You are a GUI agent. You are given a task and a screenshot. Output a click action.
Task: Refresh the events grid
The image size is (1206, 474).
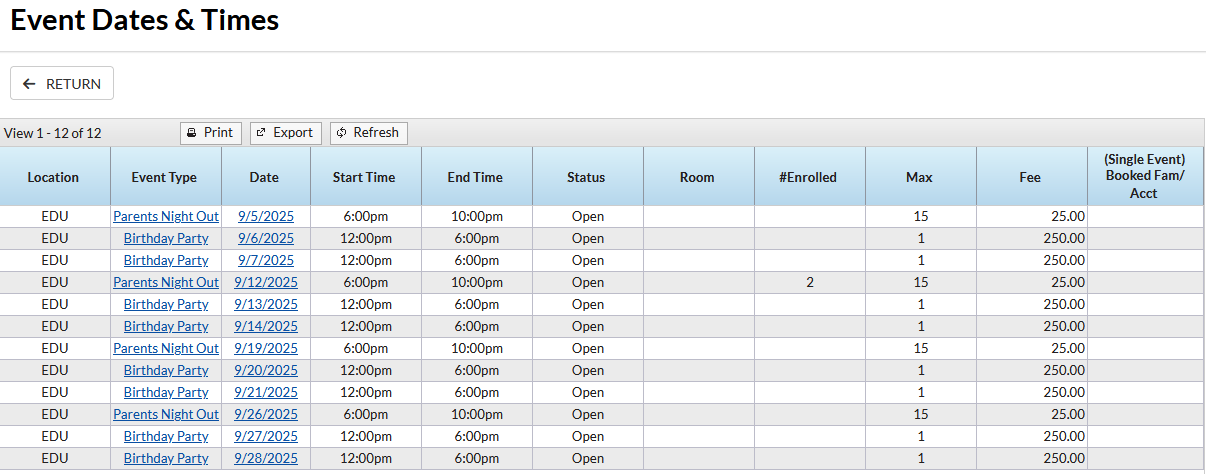pyautogui.click(x=369, y=133)
